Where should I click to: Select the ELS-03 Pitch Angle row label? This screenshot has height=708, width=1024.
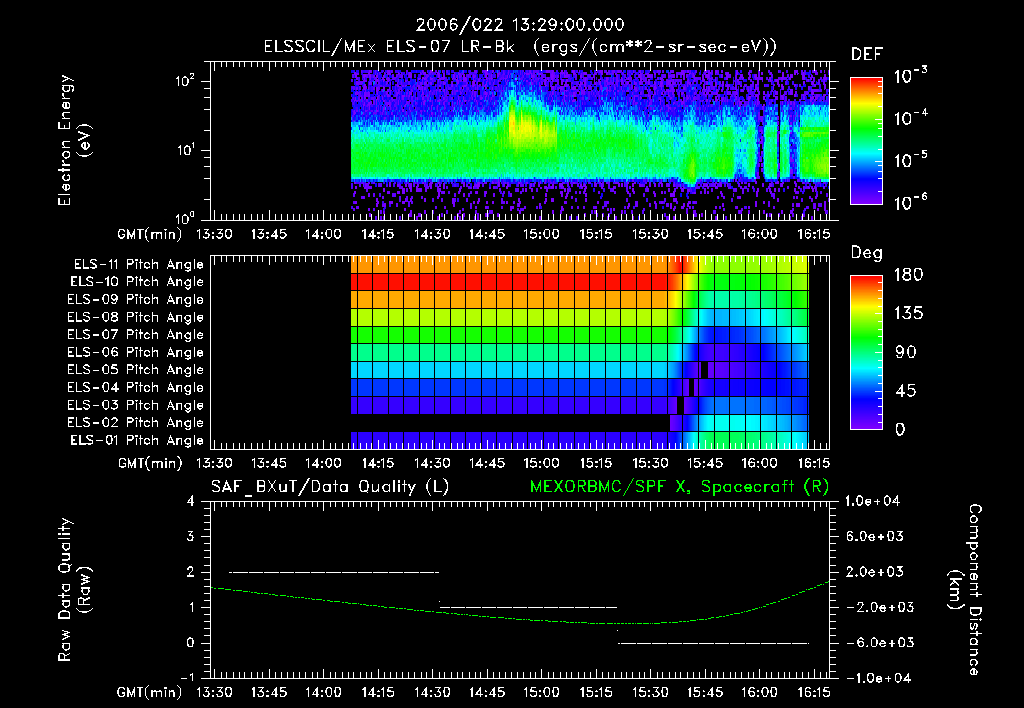point(136,406)
